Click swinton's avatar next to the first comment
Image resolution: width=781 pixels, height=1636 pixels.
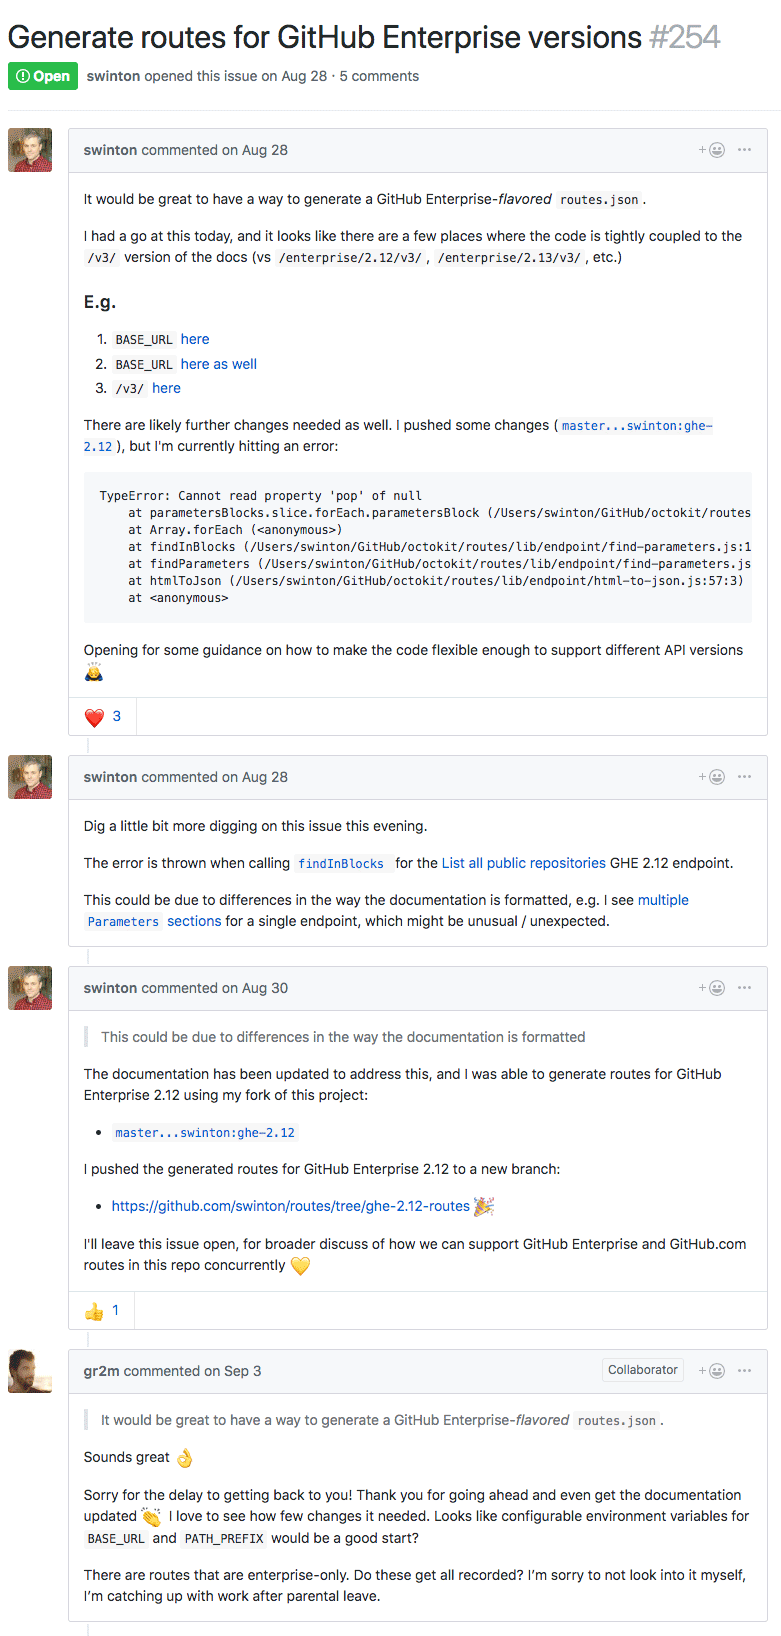click(x=29, y=149)
